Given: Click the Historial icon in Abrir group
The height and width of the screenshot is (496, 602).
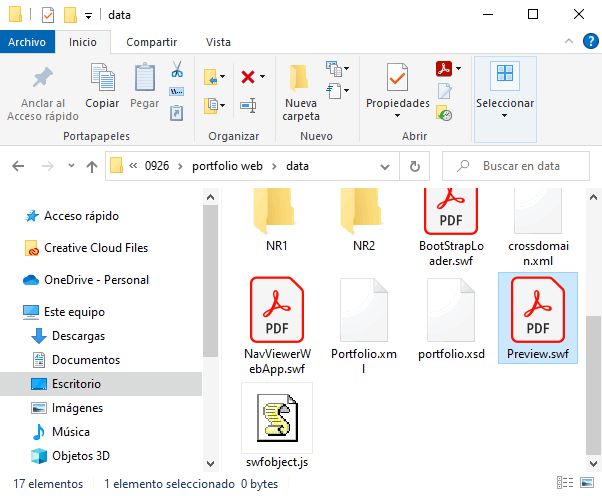Looking at the screenshot, I should [444, 113].
